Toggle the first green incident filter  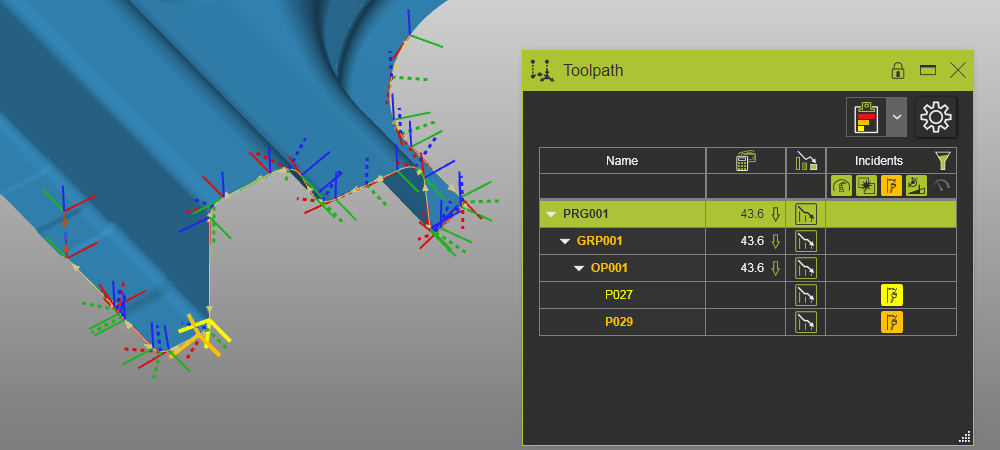click(x=840, y=186)
